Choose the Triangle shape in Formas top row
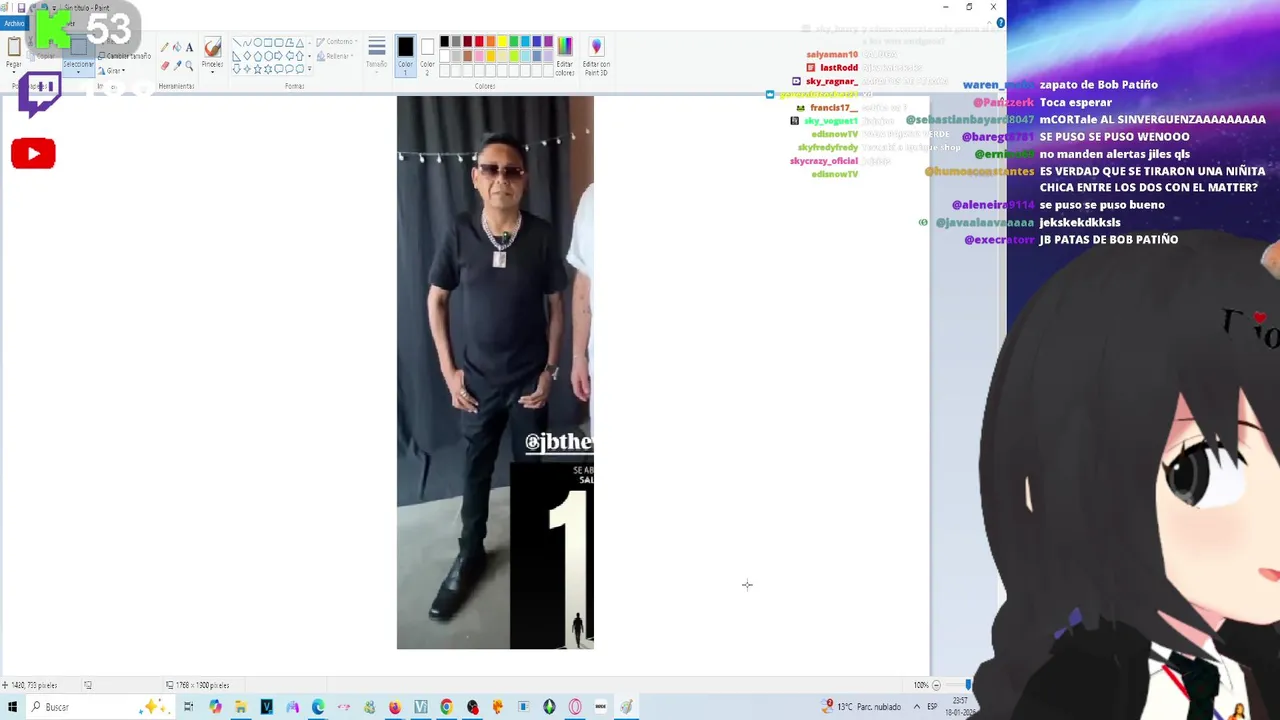 pos(300,43)
